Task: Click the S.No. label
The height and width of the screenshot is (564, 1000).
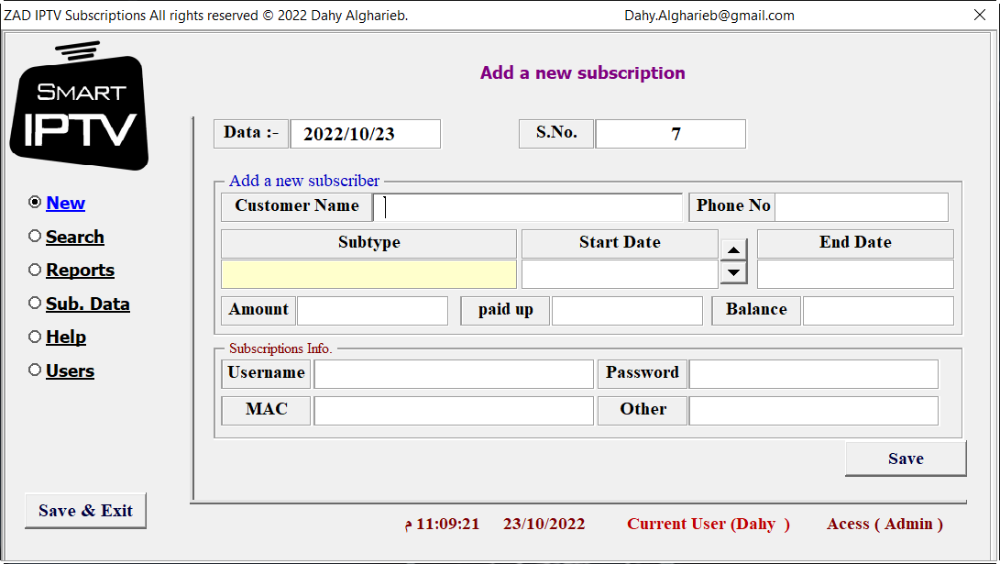Action: click(x=556, y=133)
